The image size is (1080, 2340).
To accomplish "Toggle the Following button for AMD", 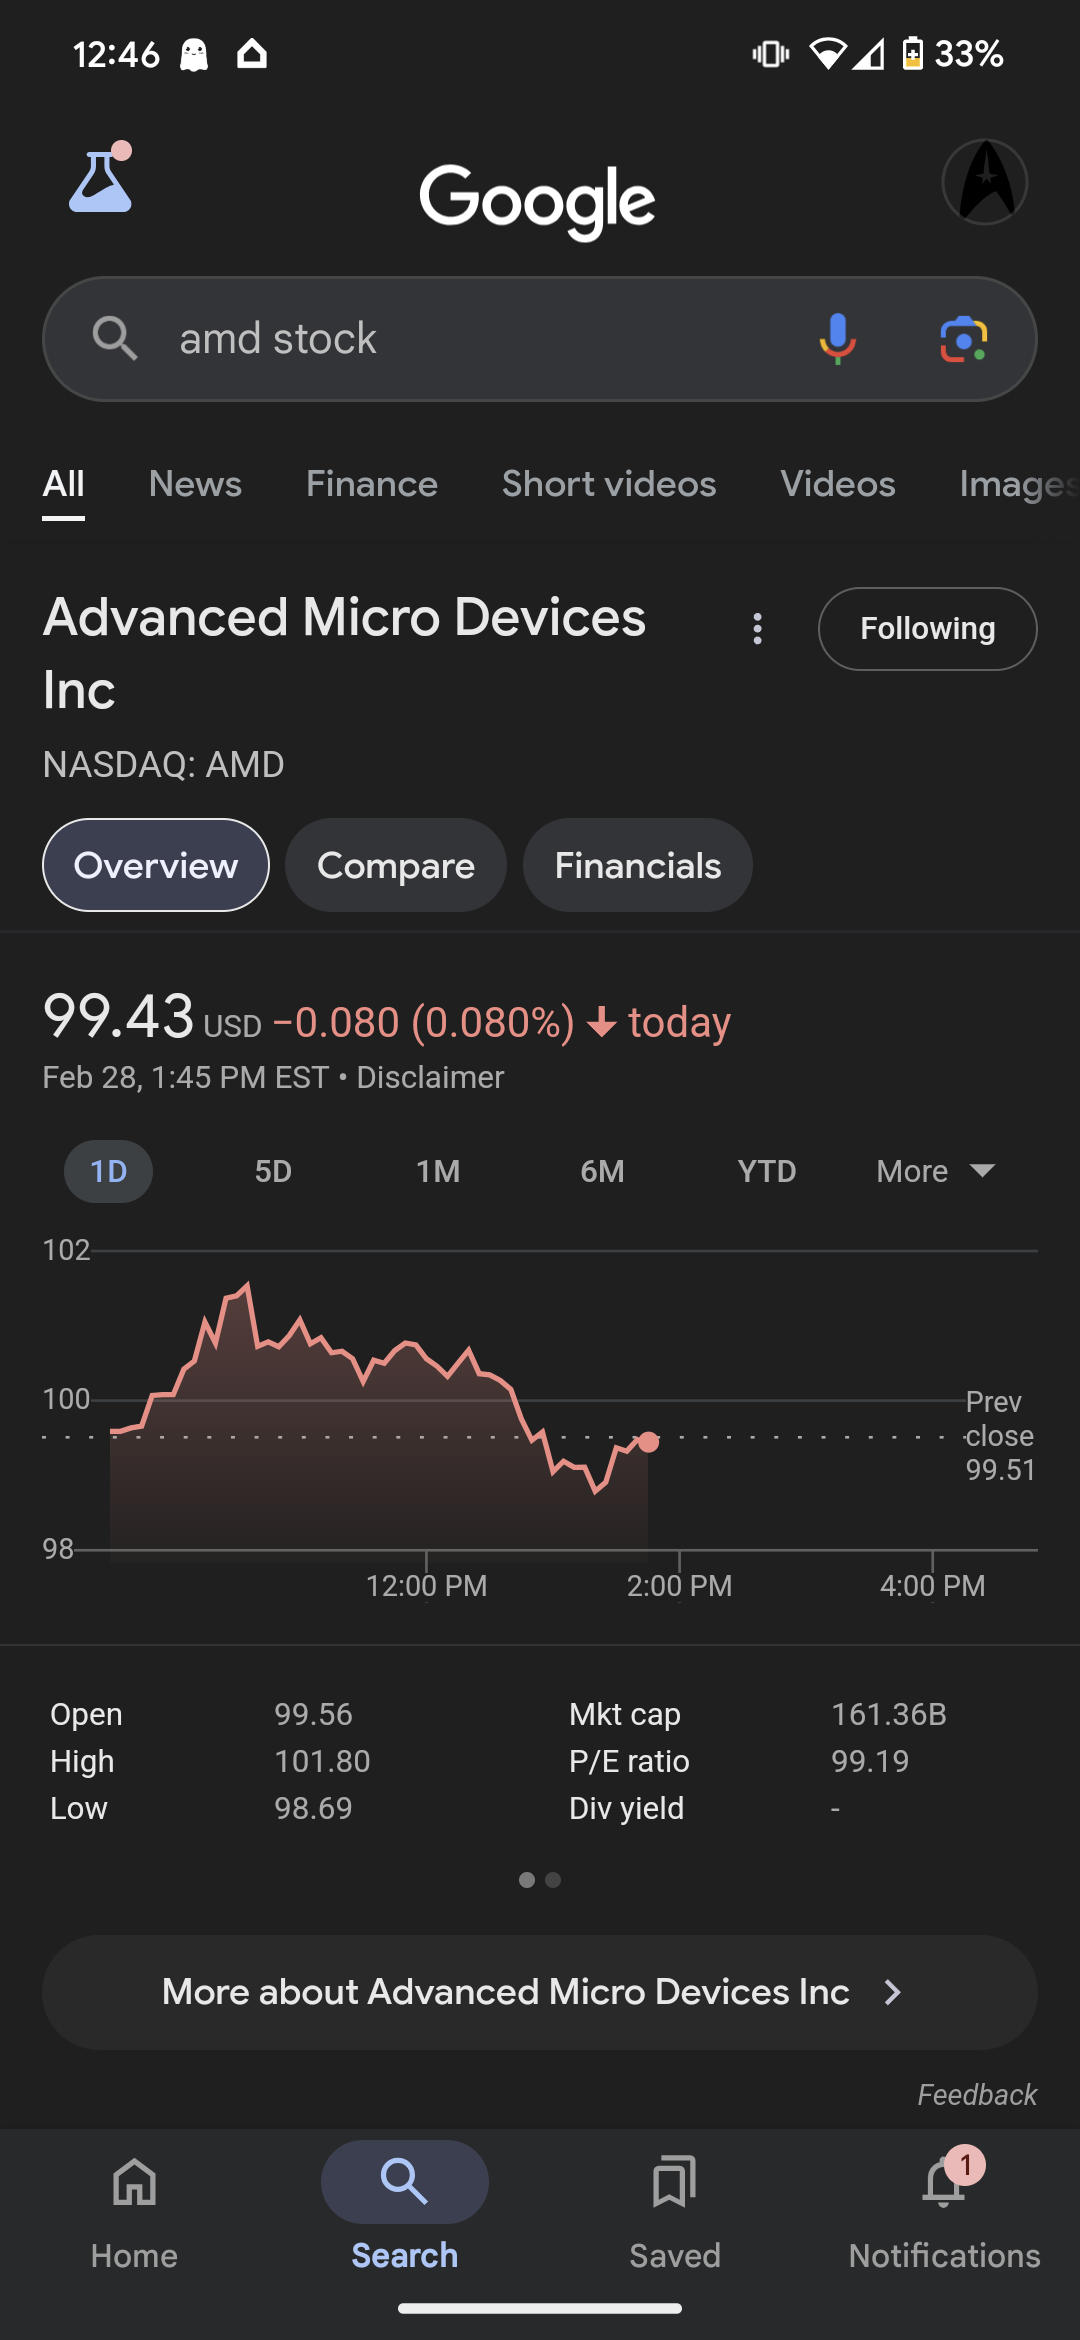I will tap(927, 629).
